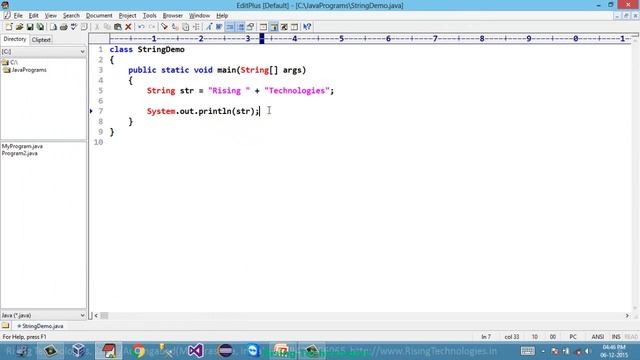Screen dimensions: 640x360
Task: Open the Browser menu
Action: pyautogui.click(x=173, y=16)
